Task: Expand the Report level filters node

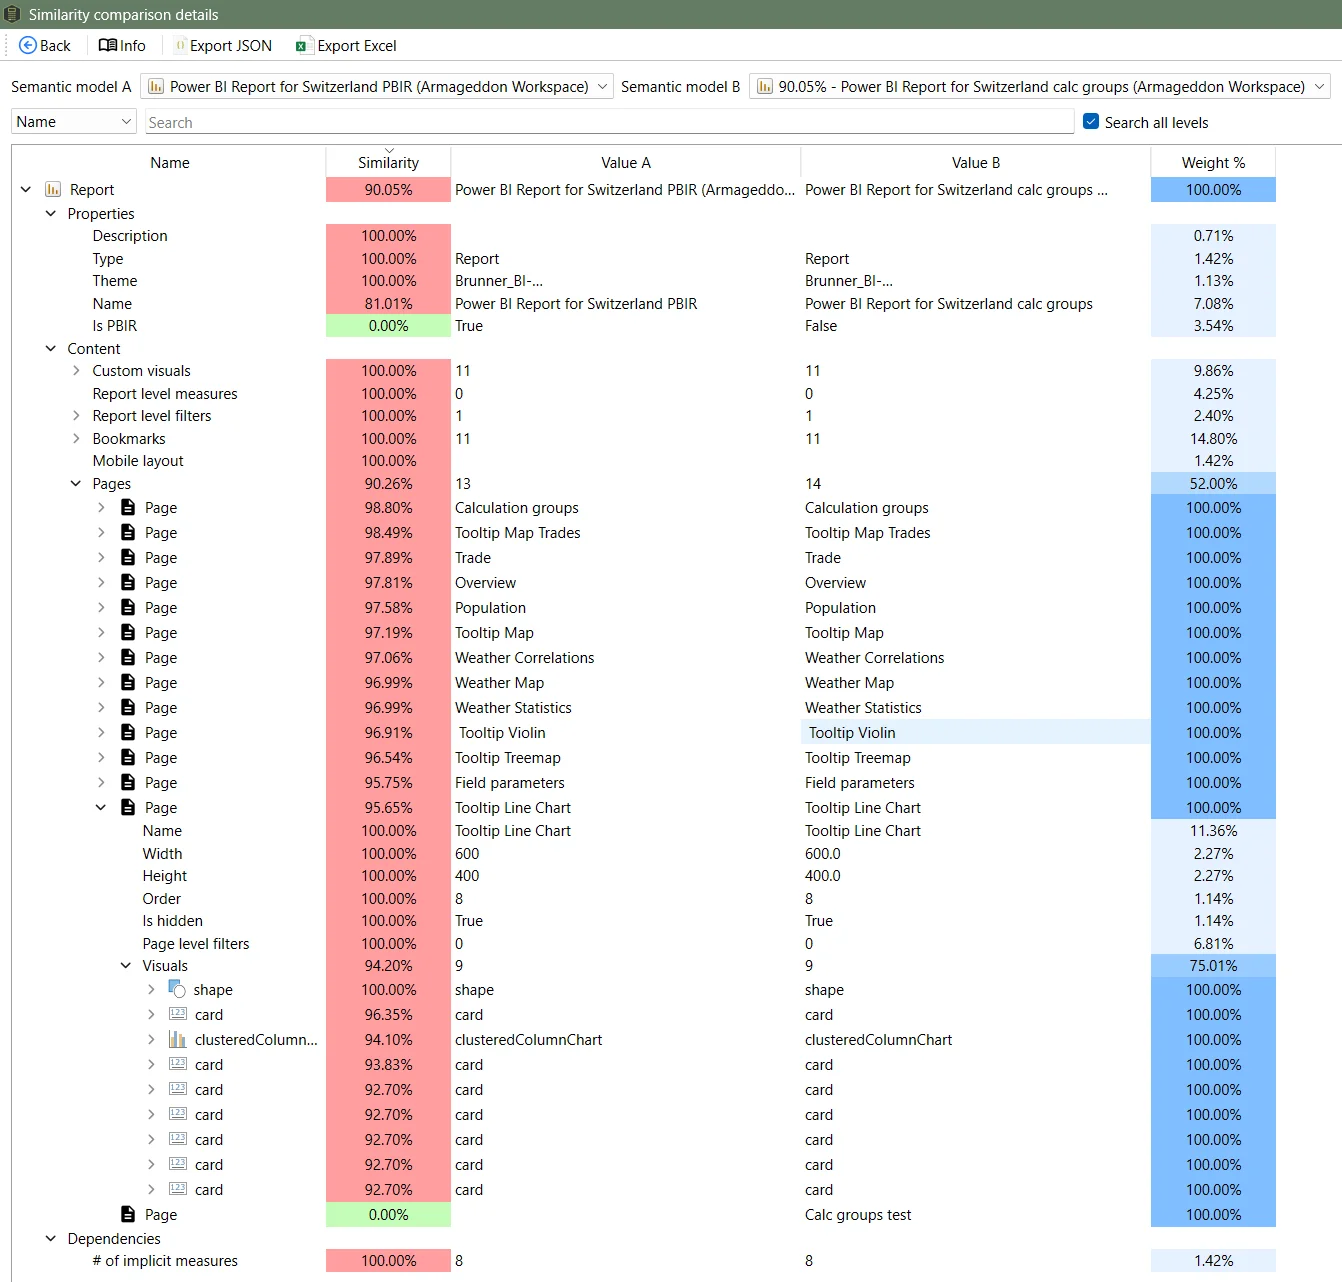Action: tap(76, 416)
